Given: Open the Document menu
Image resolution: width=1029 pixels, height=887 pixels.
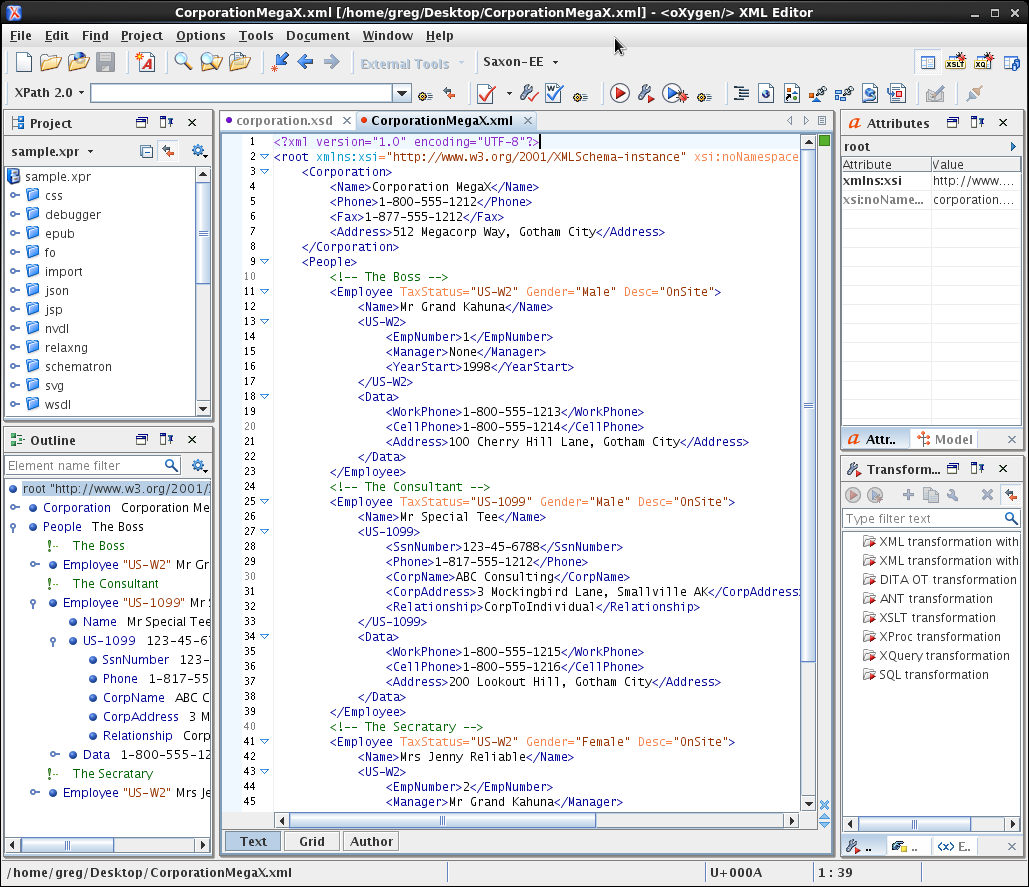Looking at the screenshot, I should pos(317,36).
